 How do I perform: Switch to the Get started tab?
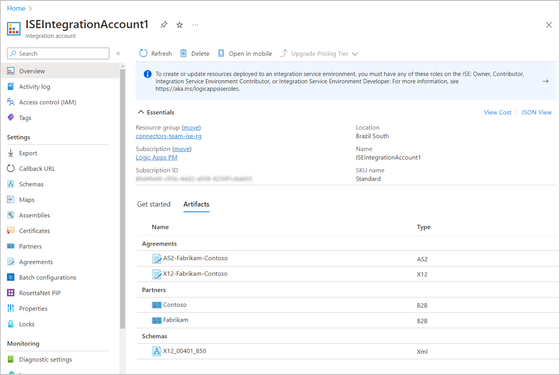coord(154,204)
